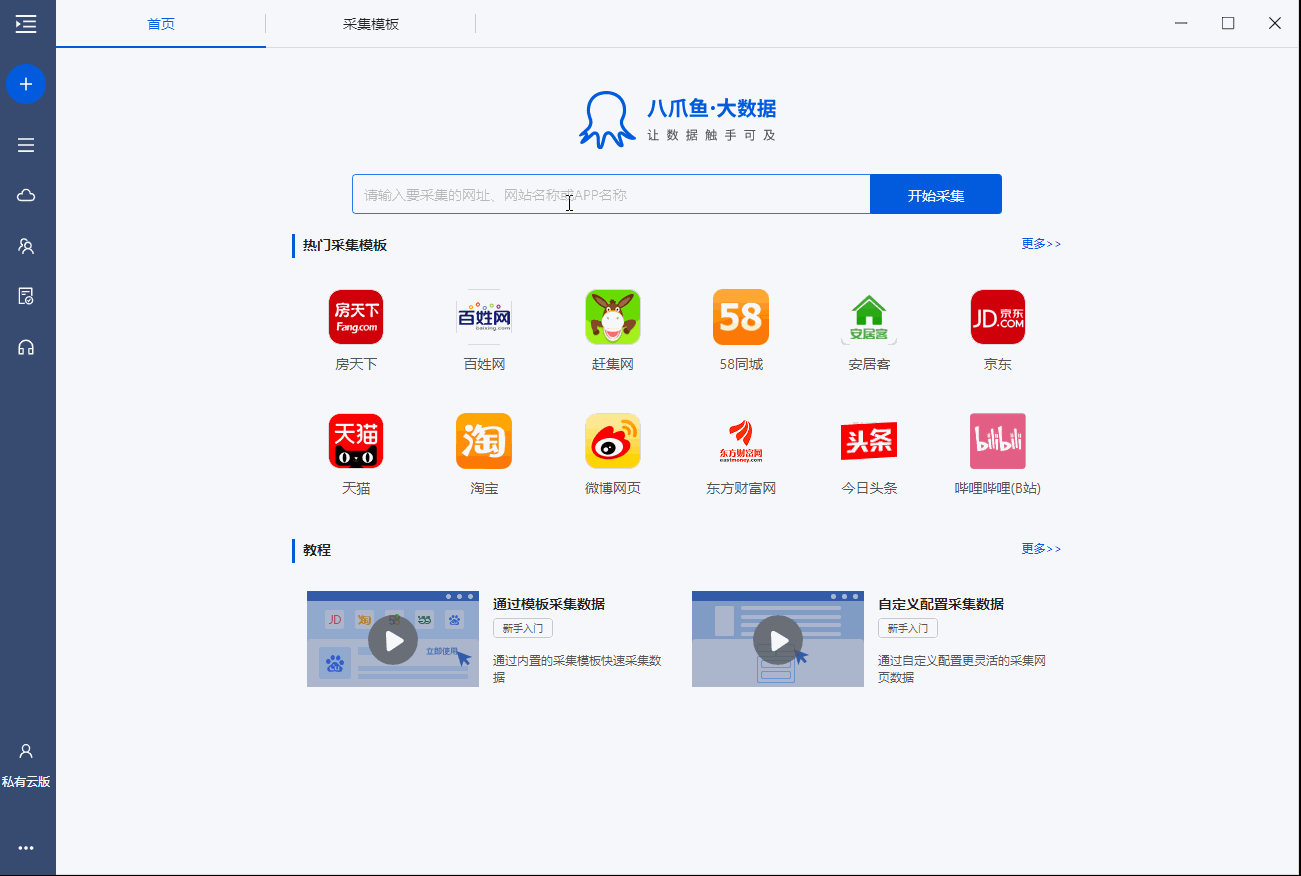This screenshot has height=876, width=1301.
Task: Click the 房天下 label text
Action: coord(356,365)
